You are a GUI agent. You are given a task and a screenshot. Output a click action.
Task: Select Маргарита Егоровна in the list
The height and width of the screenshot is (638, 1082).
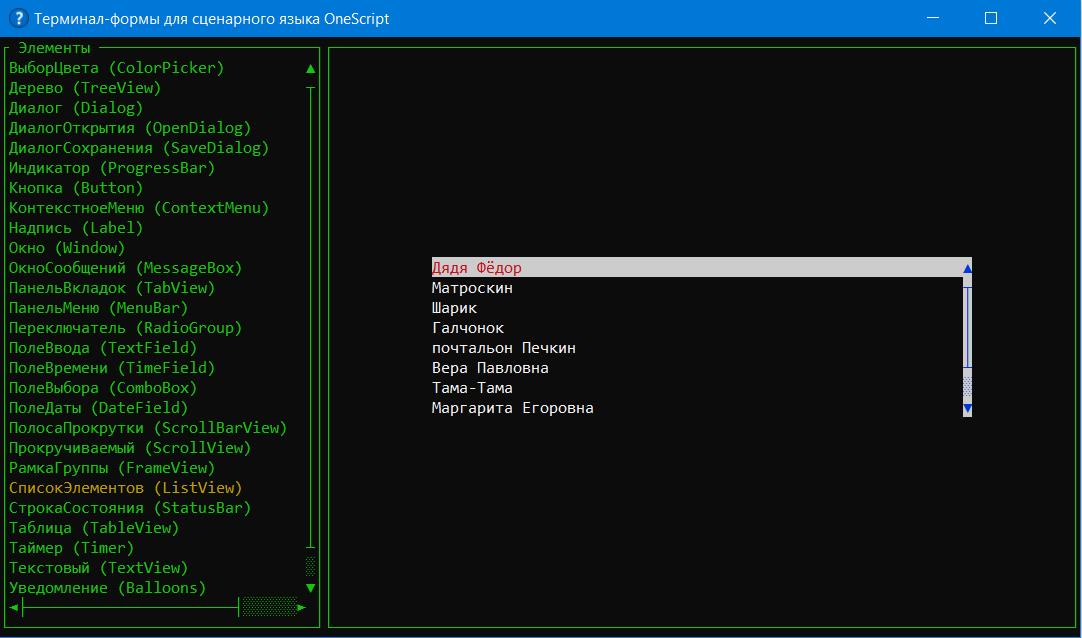512,408
